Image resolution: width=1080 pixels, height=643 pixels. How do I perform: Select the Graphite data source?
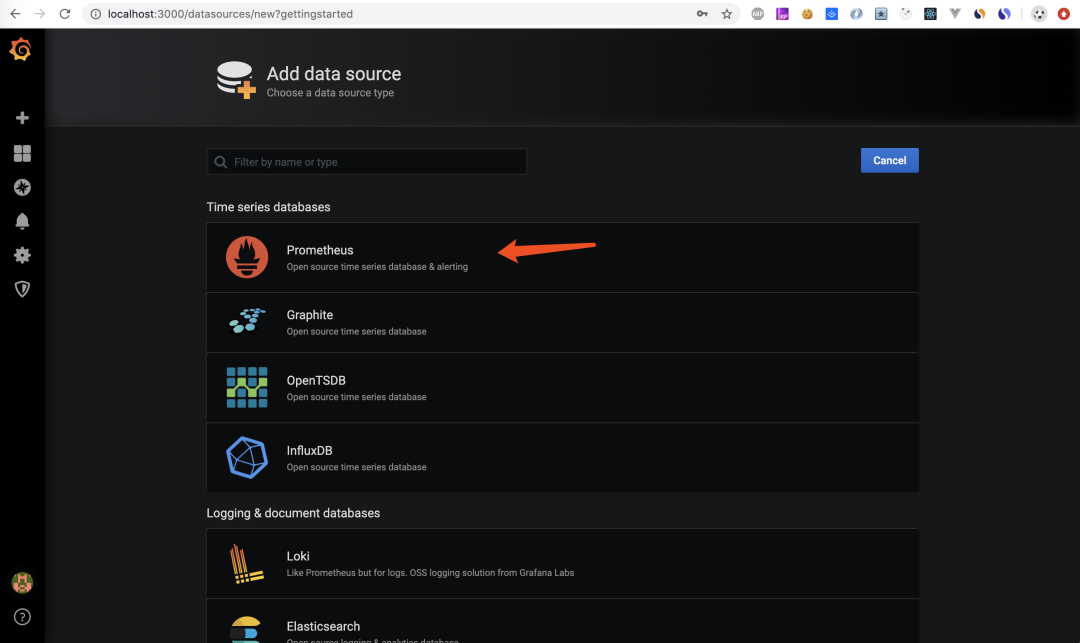coord(562,322)
